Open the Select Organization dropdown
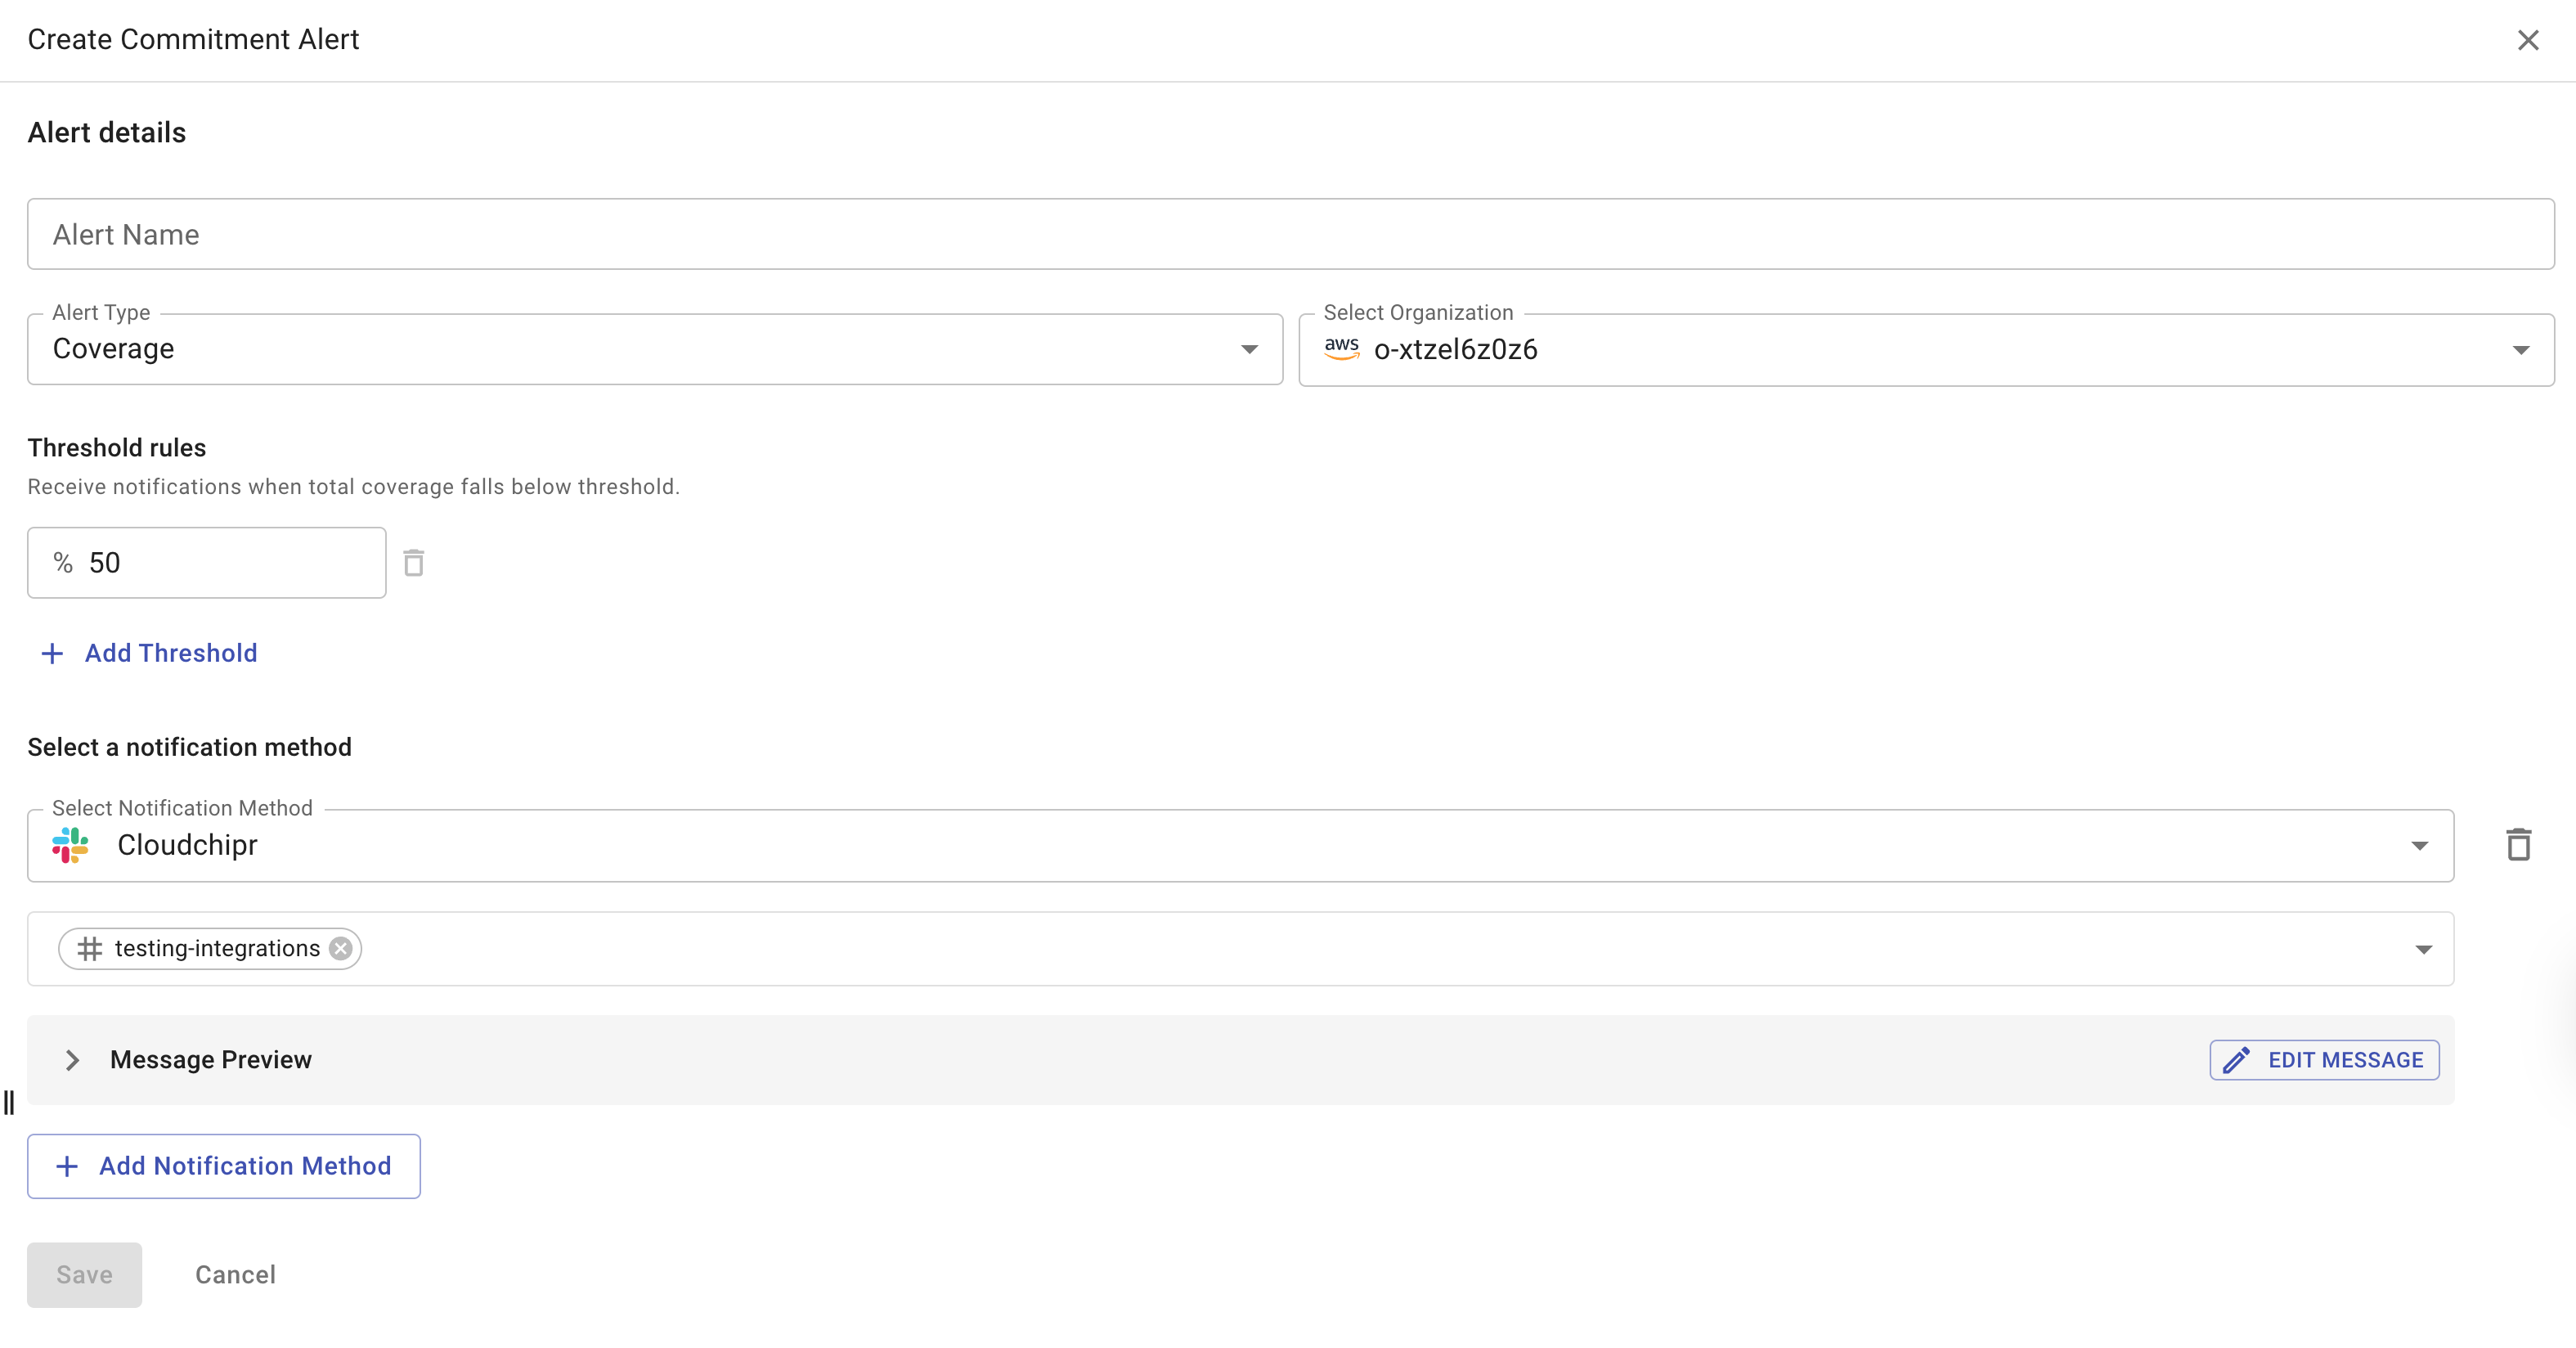Screen dimensions: 2576x1348 (x=2520, y=350)
